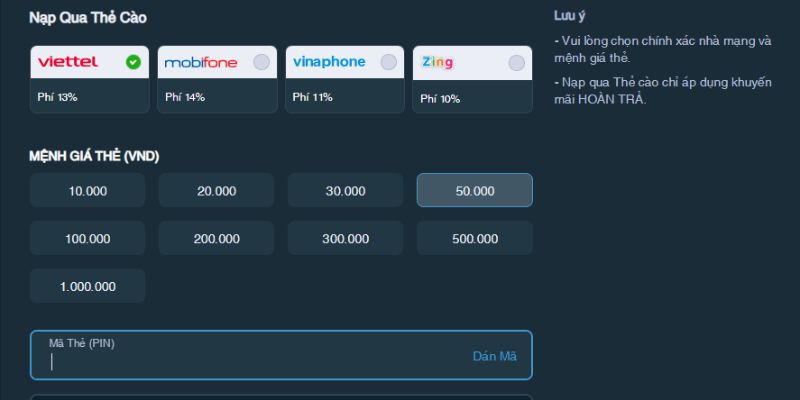Click the Mobifone carrier logo
This screenshot has height=400, width=800.
coord(201,63)
